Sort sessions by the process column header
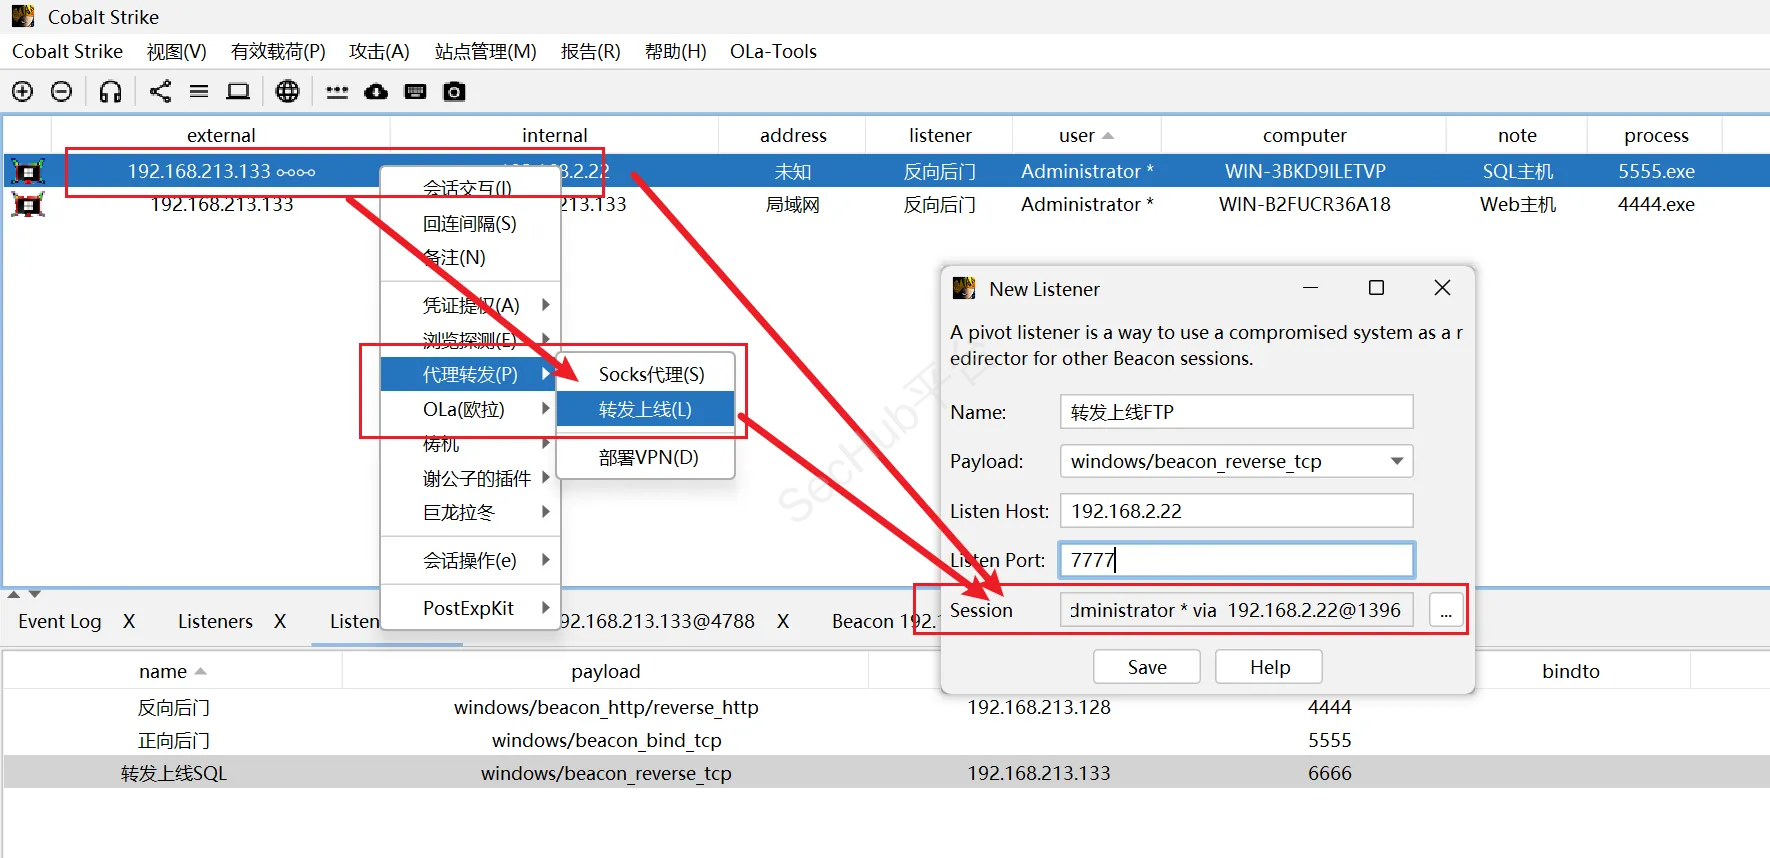 click(x=1655, y=135)
